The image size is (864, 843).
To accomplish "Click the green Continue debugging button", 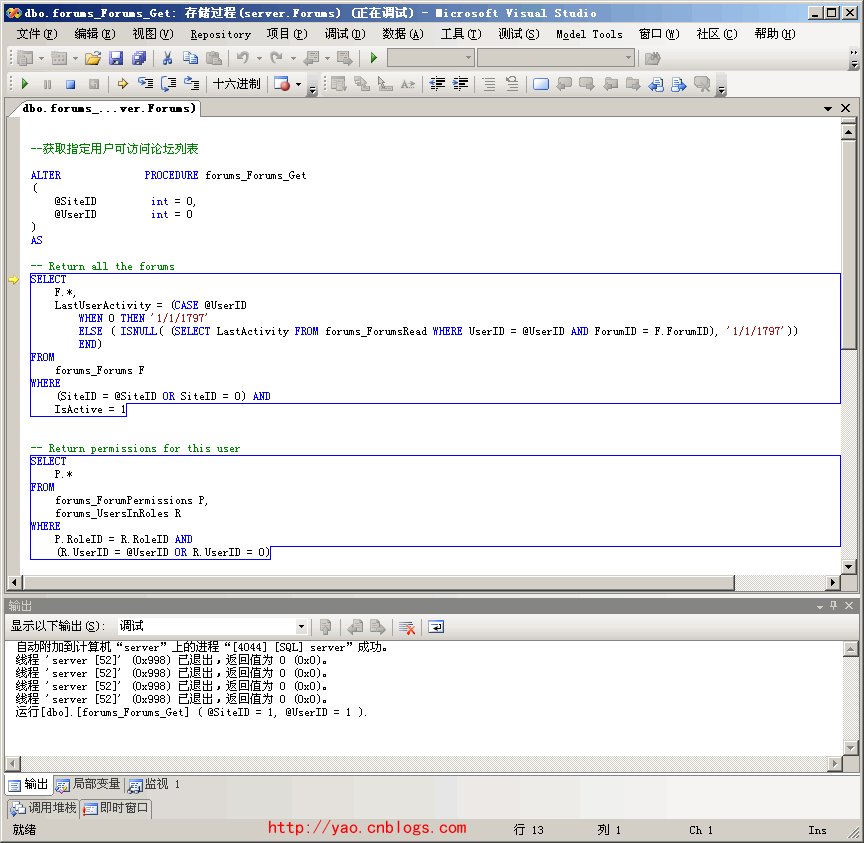I will (x=25, y=85).
